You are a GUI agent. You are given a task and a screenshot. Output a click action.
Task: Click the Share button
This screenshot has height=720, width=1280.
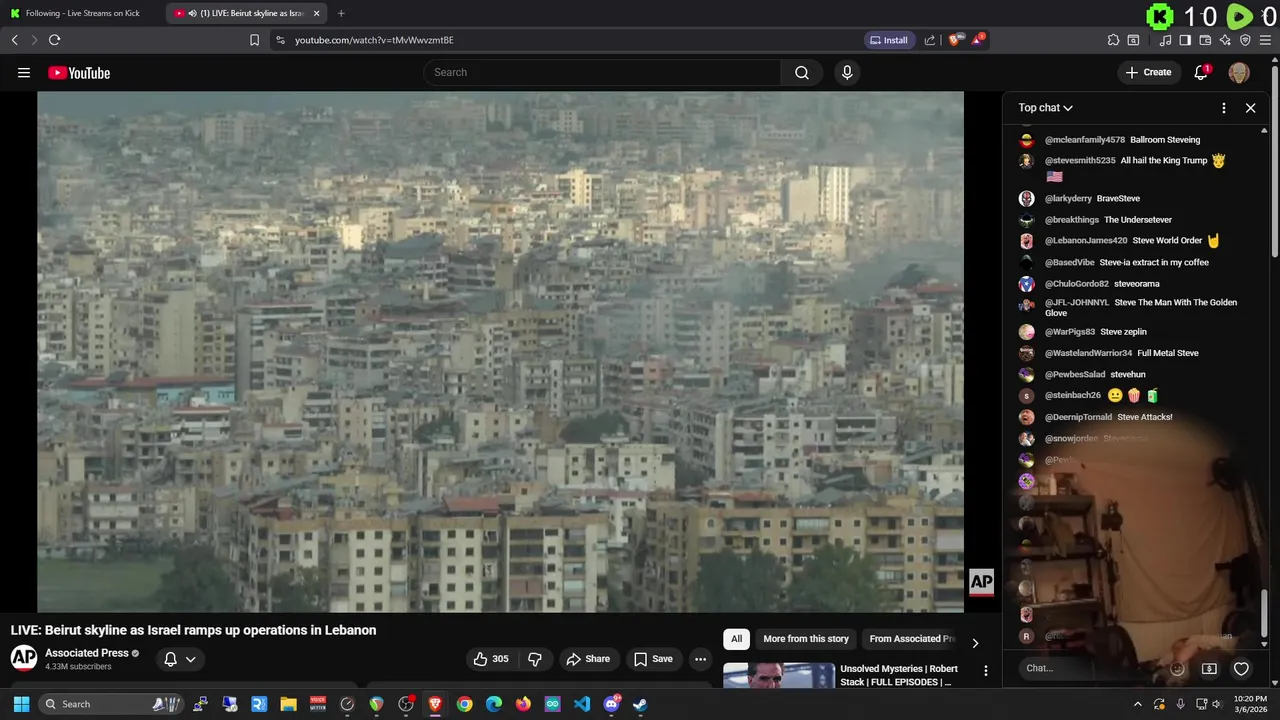[x=588, y=659]
